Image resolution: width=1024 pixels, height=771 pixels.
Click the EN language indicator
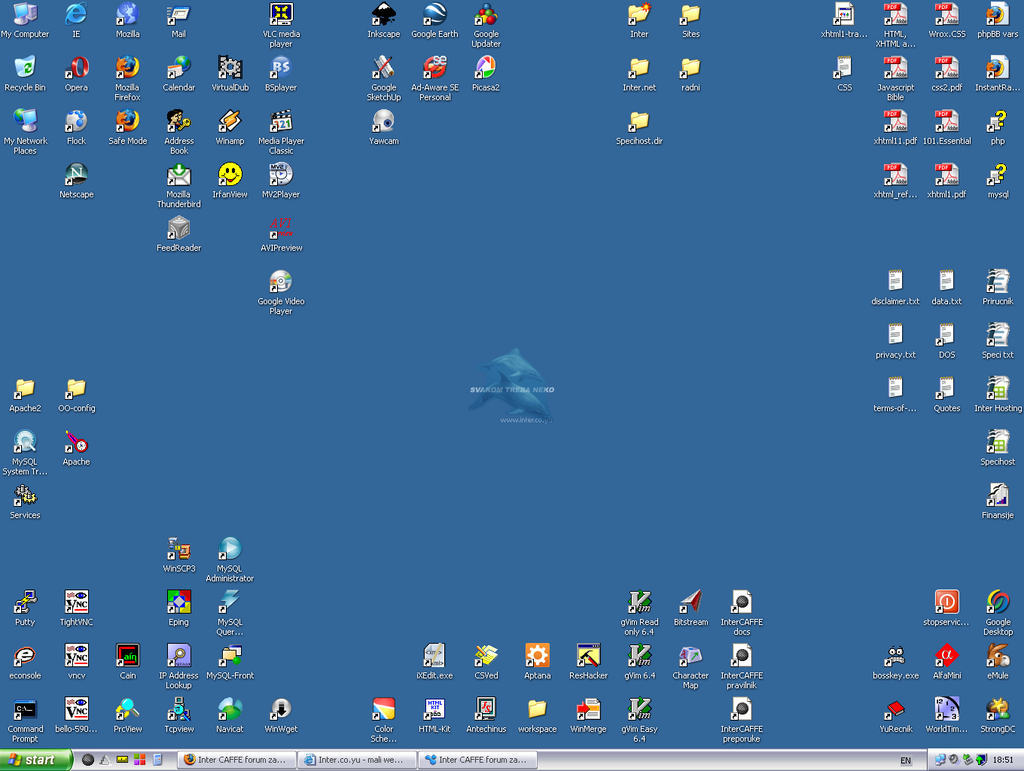click(905, 761)
